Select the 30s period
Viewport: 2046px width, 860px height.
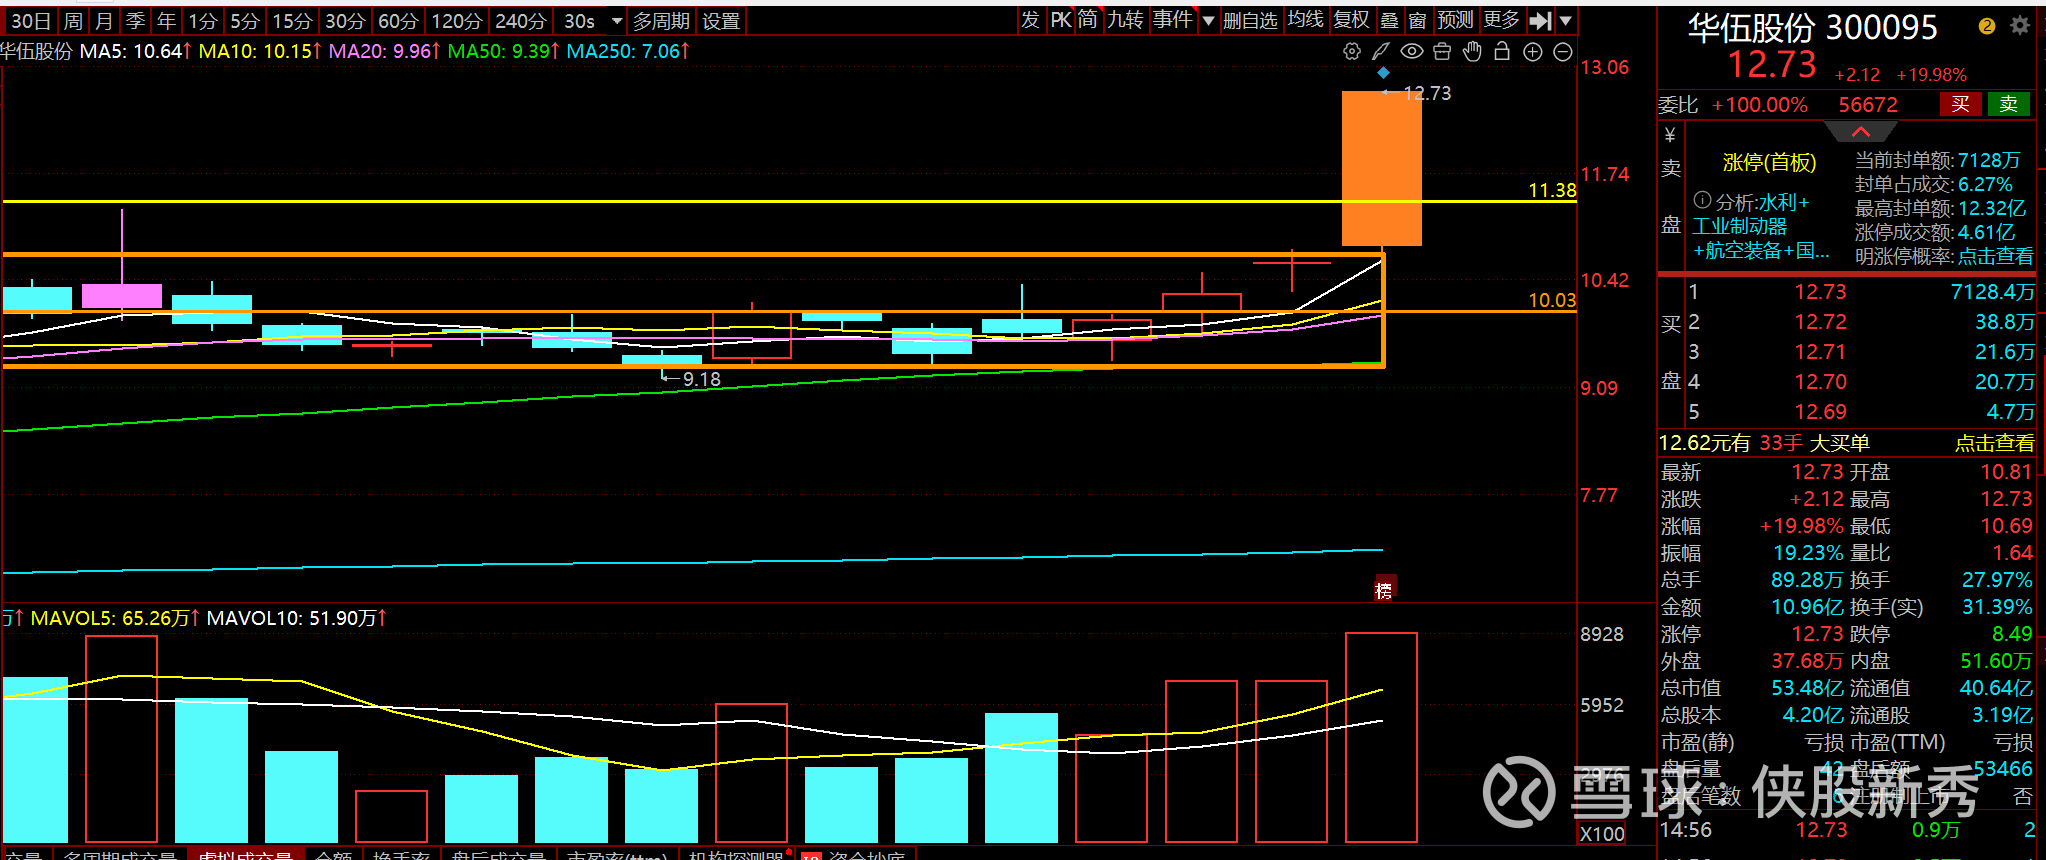pyautogui.click(x=580, y=21)
